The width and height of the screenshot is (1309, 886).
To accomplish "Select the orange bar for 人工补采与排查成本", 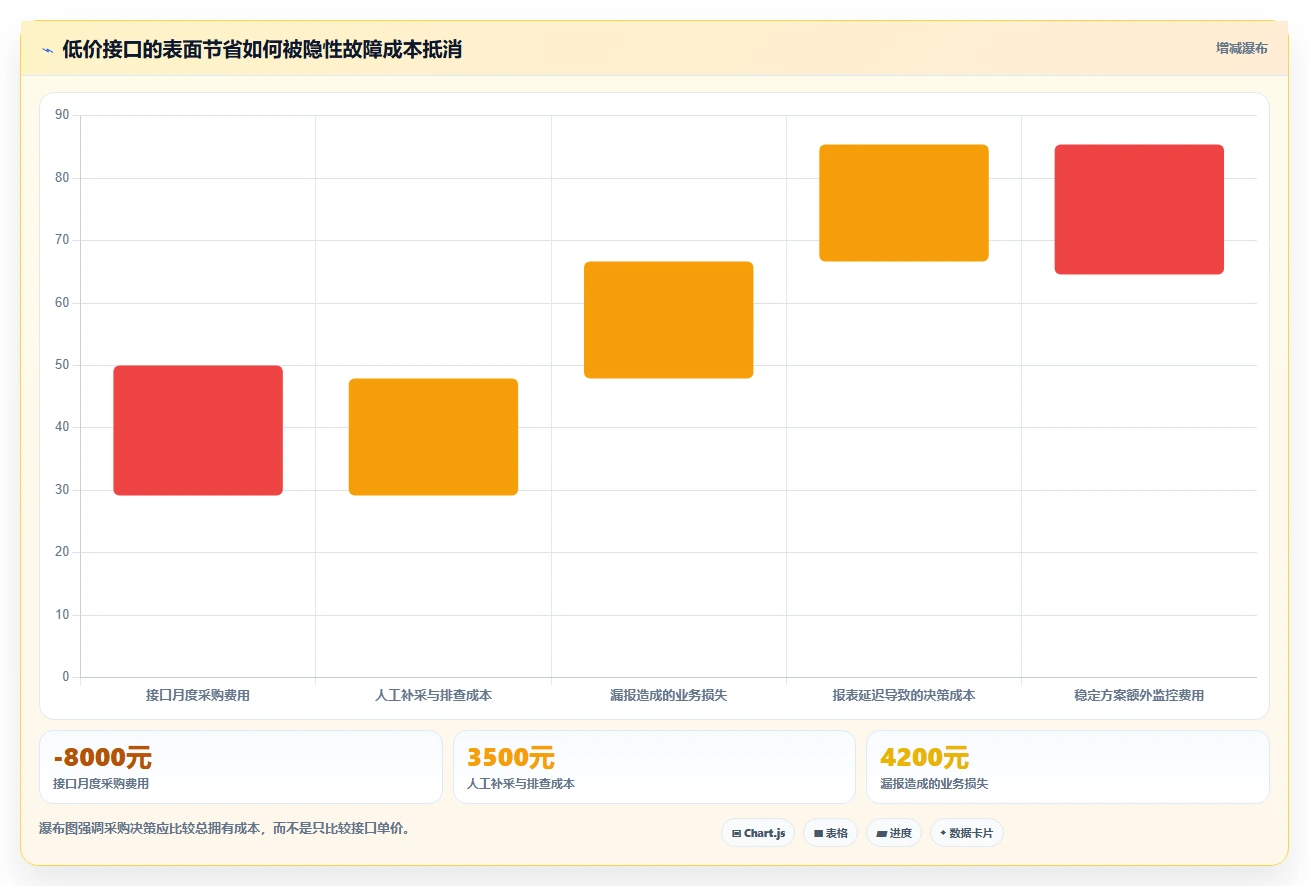I will tap(433, 437).
